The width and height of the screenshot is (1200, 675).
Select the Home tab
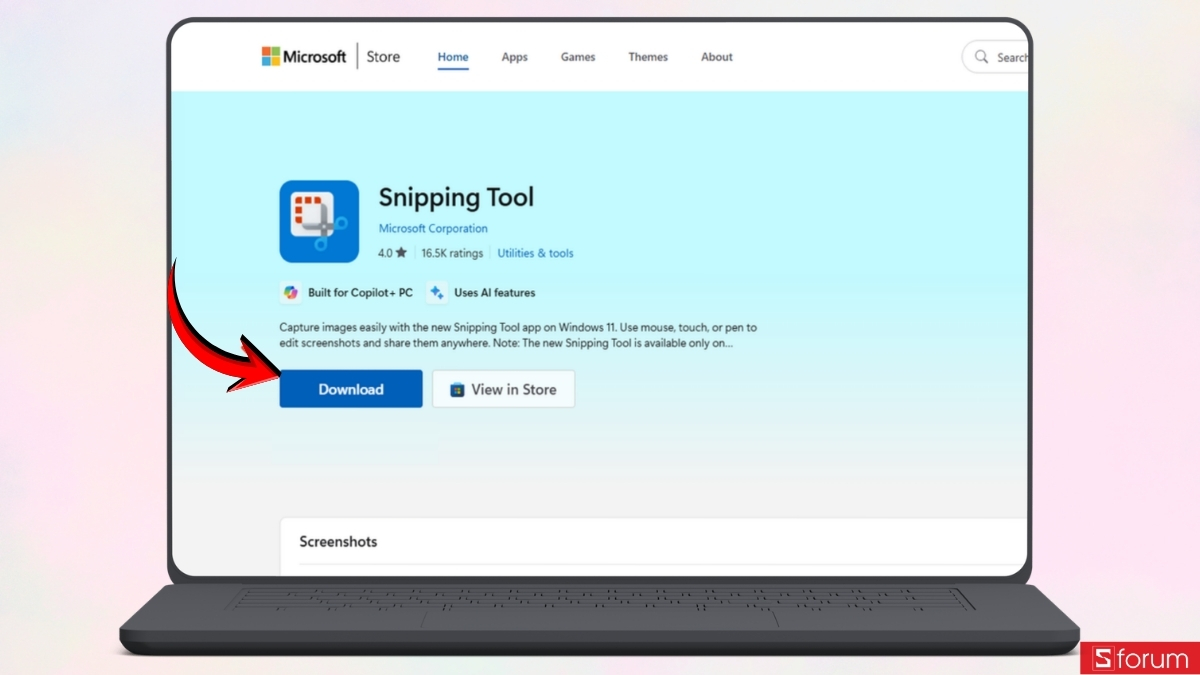[x=453, y=57]
